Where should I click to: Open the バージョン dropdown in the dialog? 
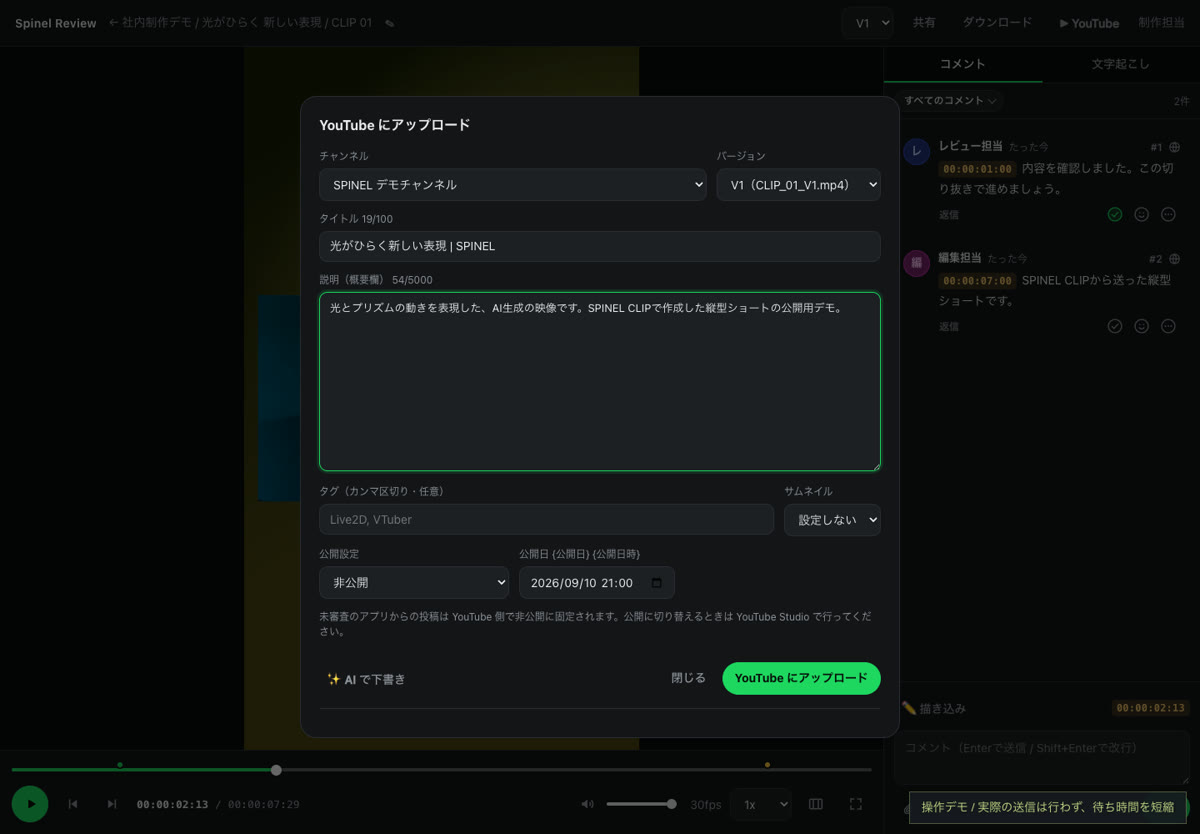pos(799,185)
